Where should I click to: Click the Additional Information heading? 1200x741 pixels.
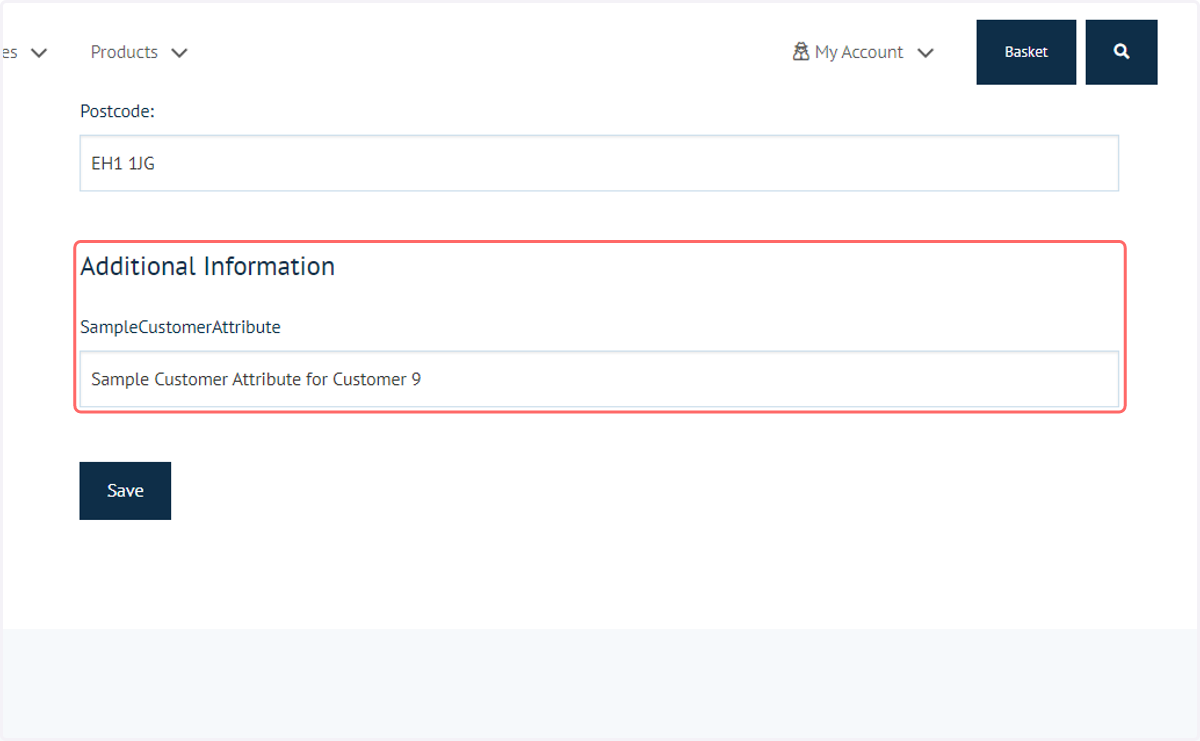(x=207, y=266)
